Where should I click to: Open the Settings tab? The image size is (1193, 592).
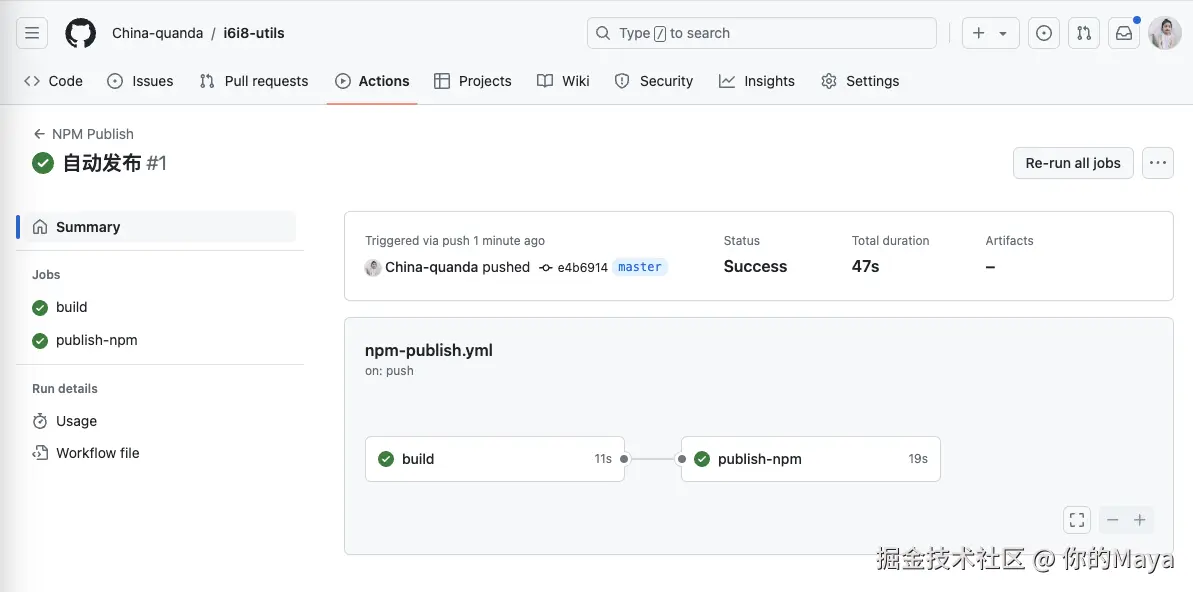click(x=860, y=81)
